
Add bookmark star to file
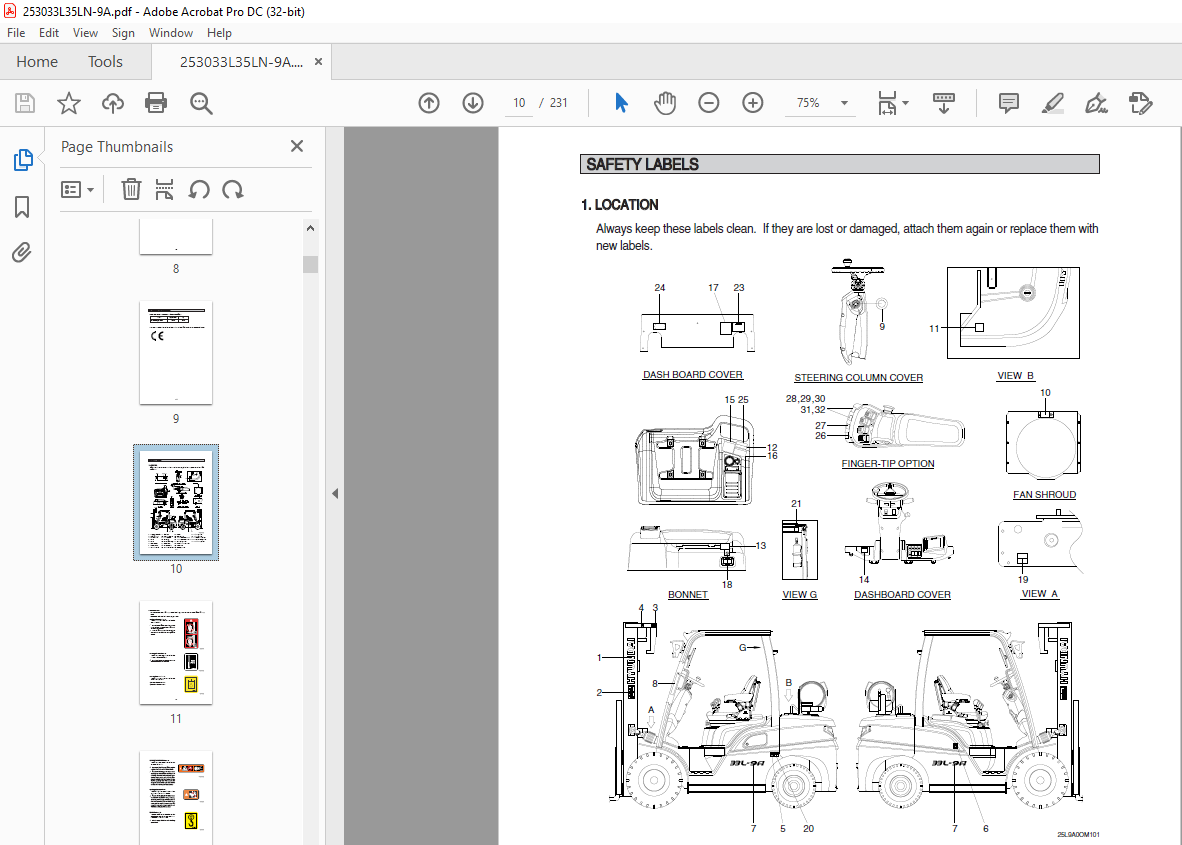(x=68, y=103)
